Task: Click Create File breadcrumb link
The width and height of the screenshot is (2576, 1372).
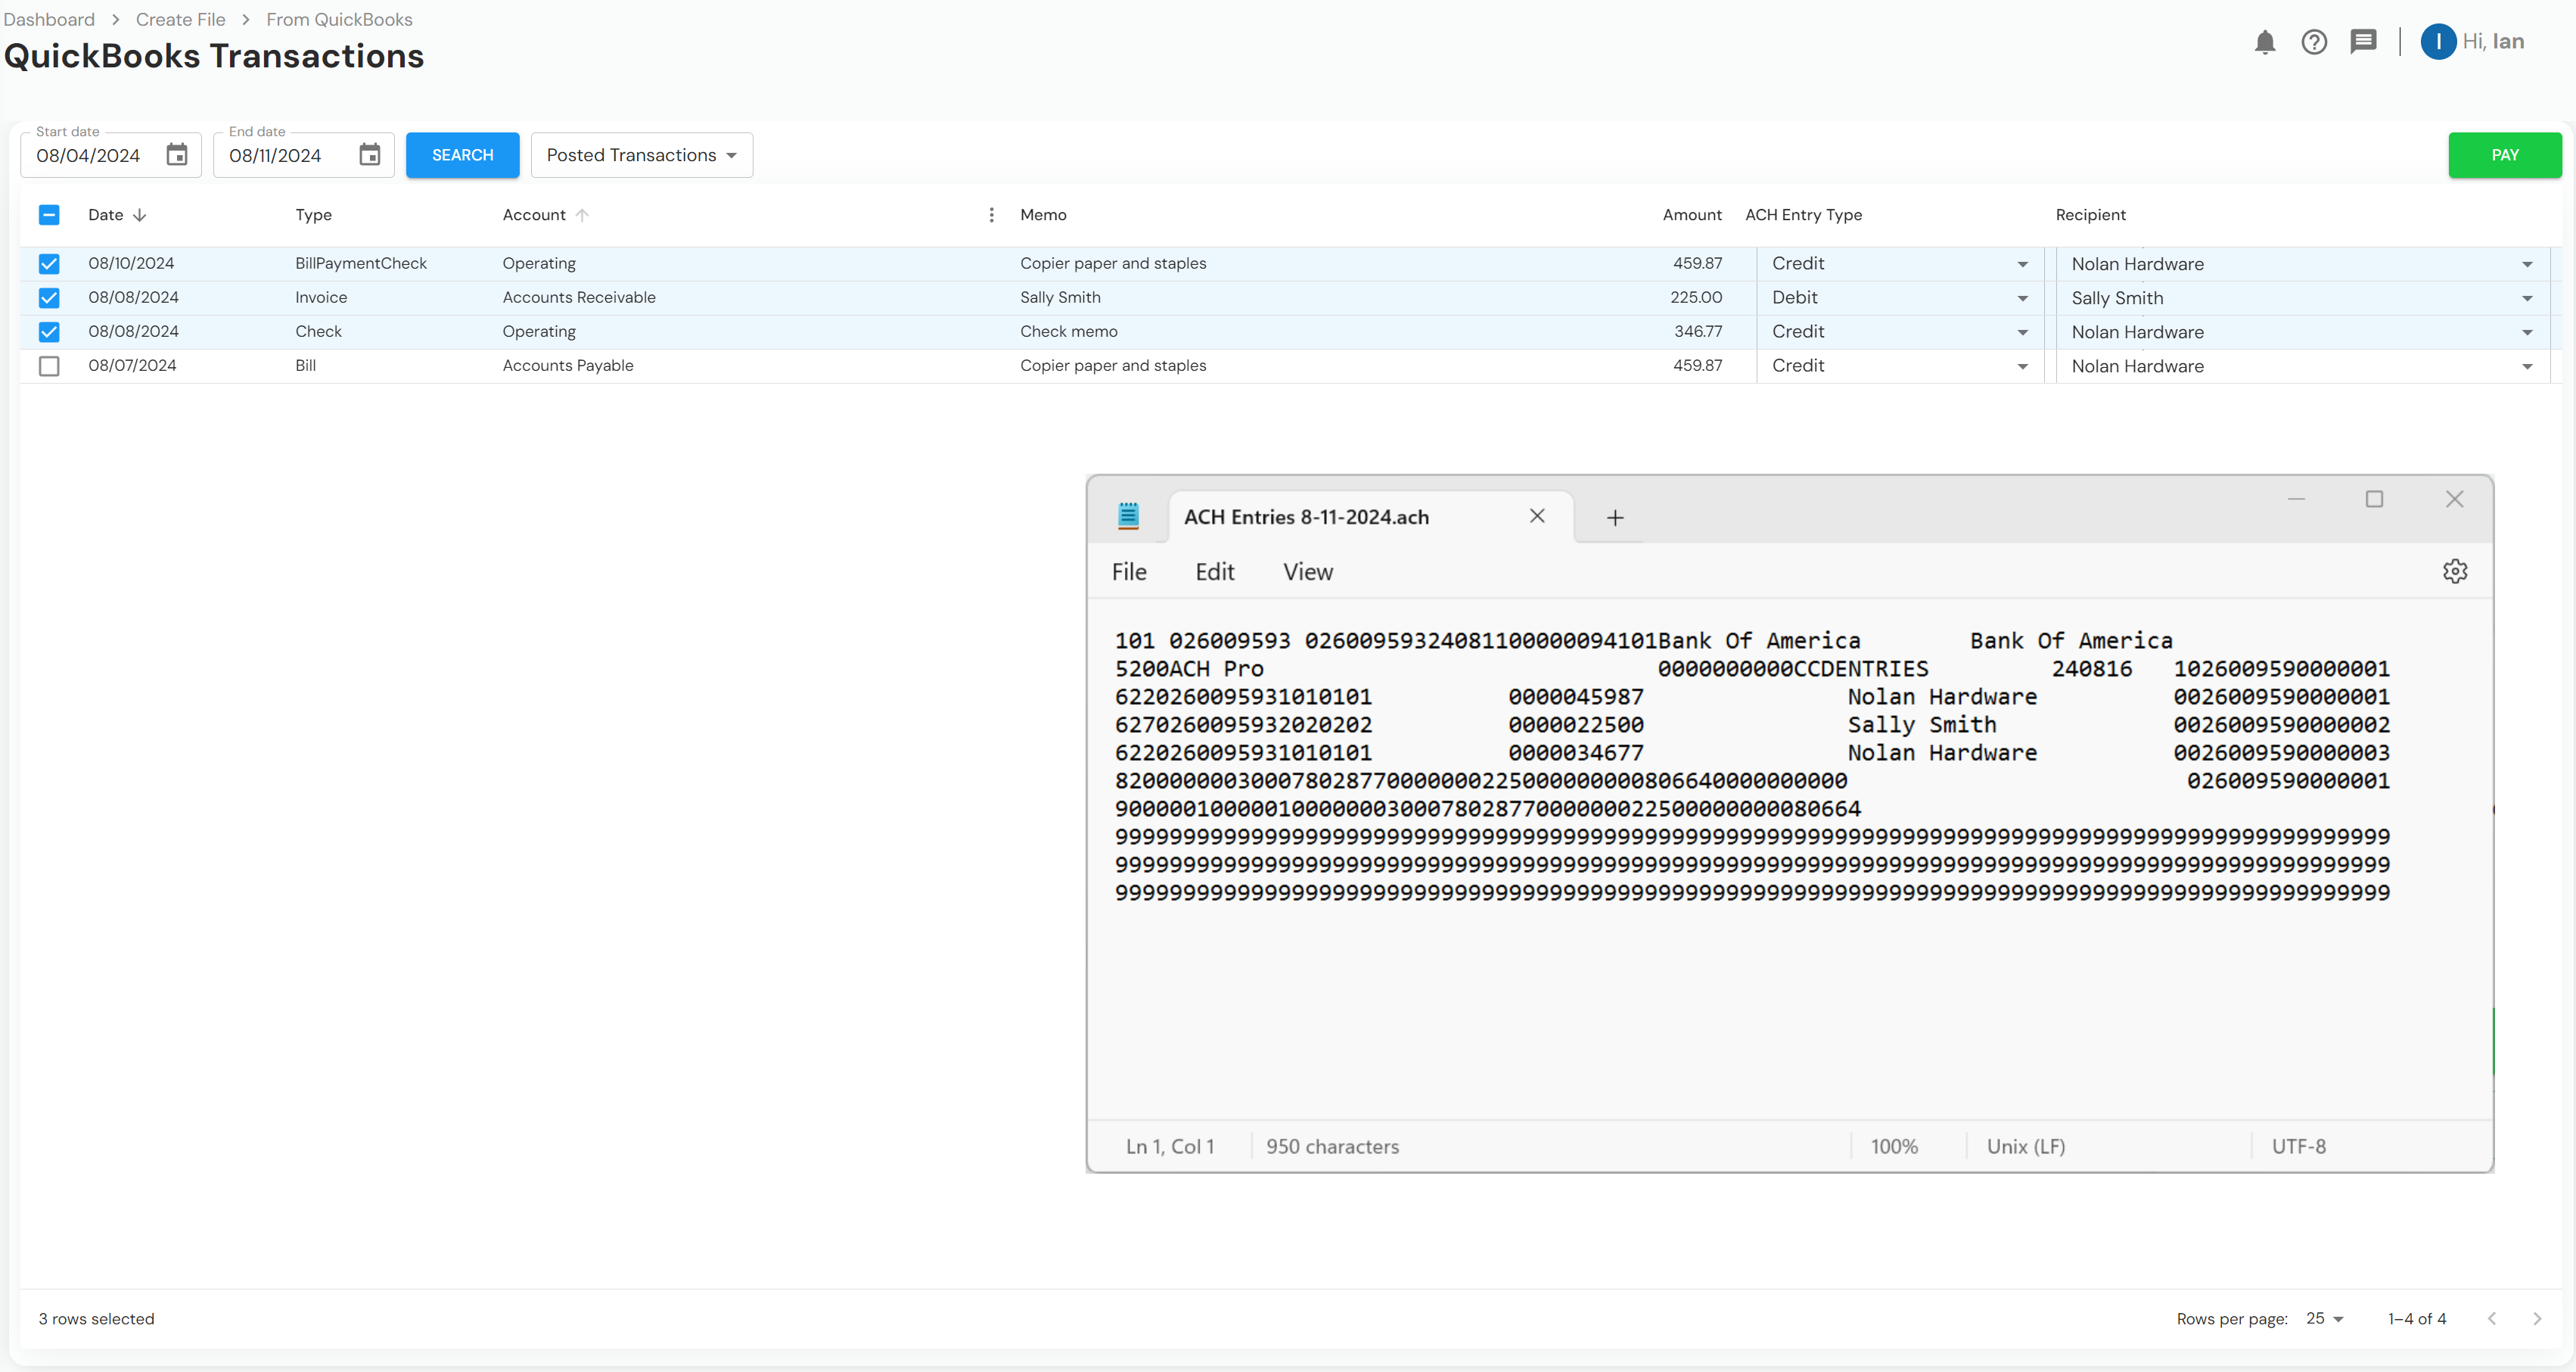Action: tap(180, 19)
